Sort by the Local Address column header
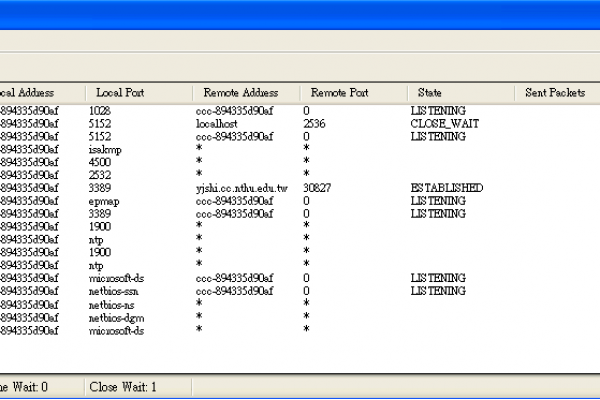600x400 pixels. tap(30, 92)
